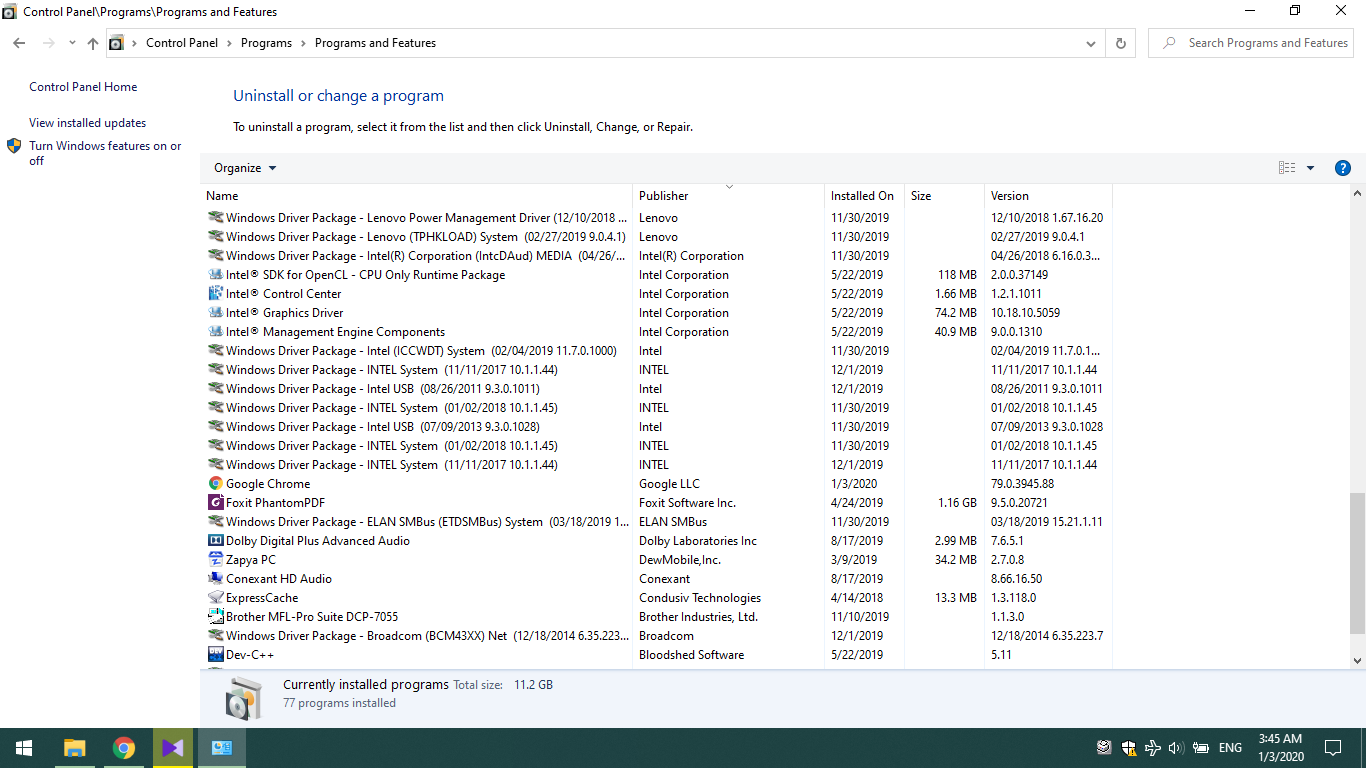1366x768 pixels.
Task: Click the 1.16 GB size cell
Action: pos(957,503)
